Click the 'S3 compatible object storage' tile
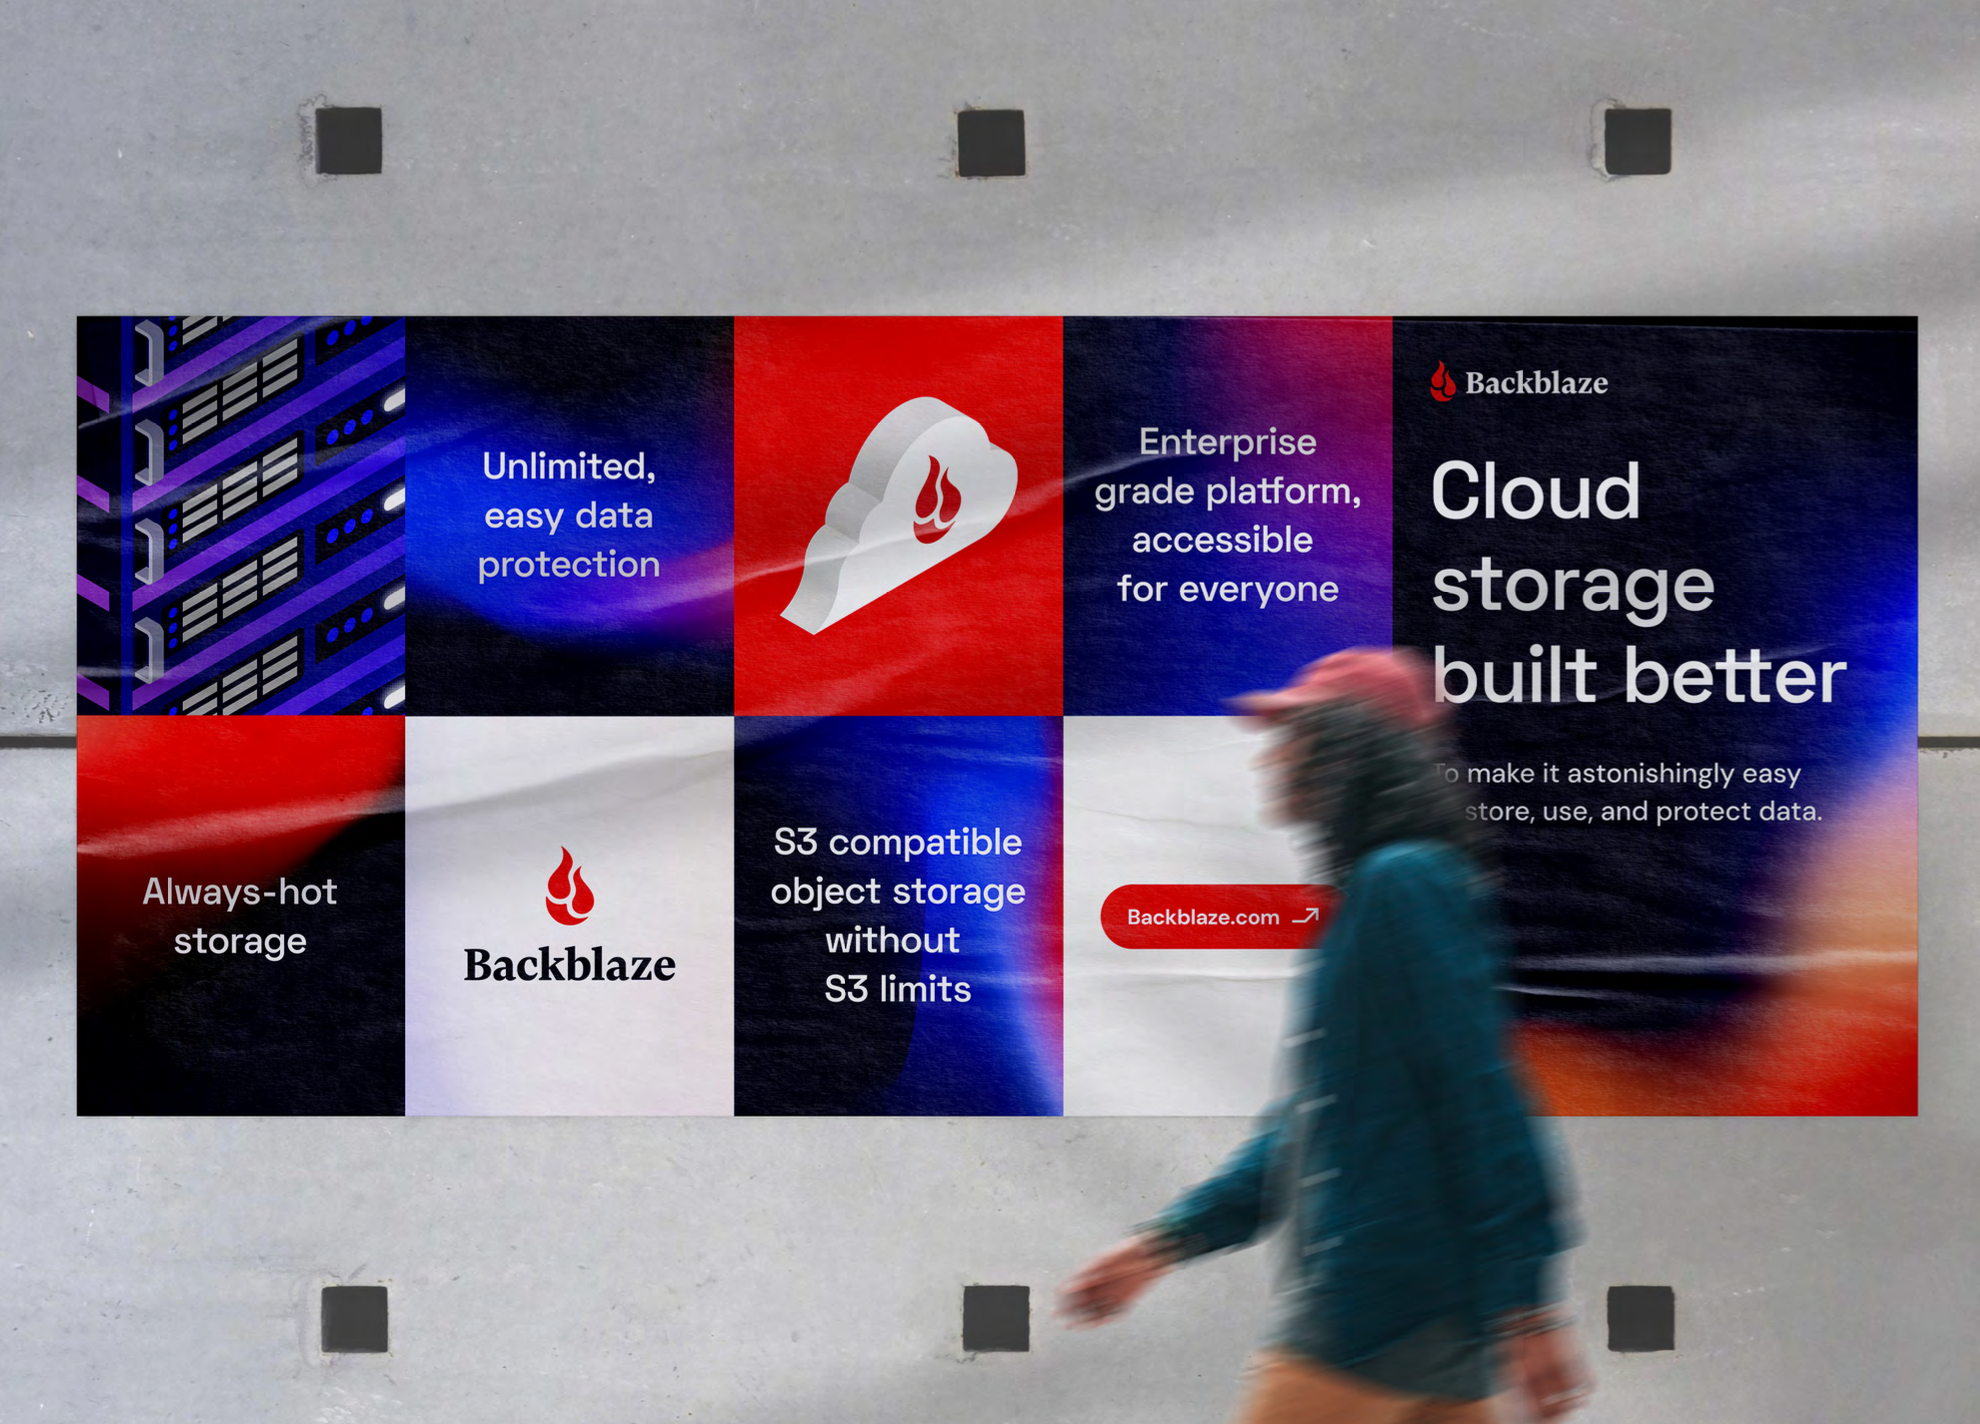This screenshot has height=1424, width=1980. point(897,915)
